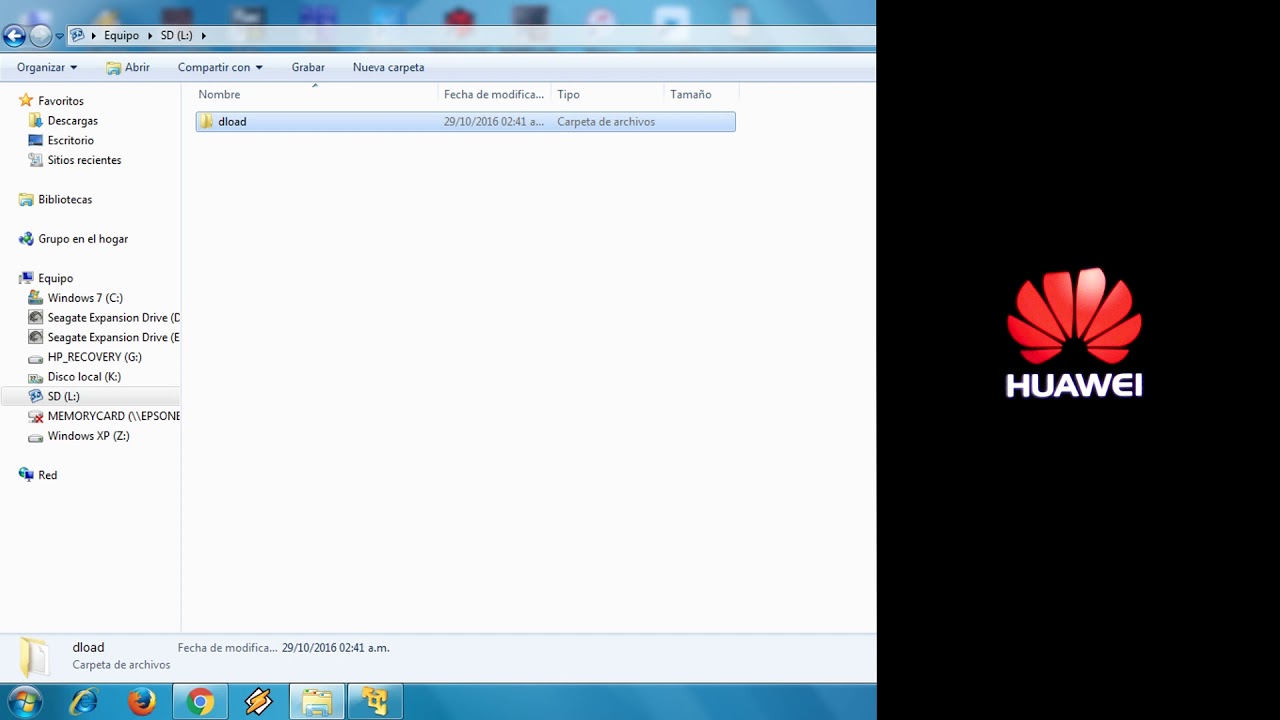Image resolution: width=1280 pixels, height=720 pixels.
Task: Click the Equipo computer icon in tree
Action: pos(26,278)
